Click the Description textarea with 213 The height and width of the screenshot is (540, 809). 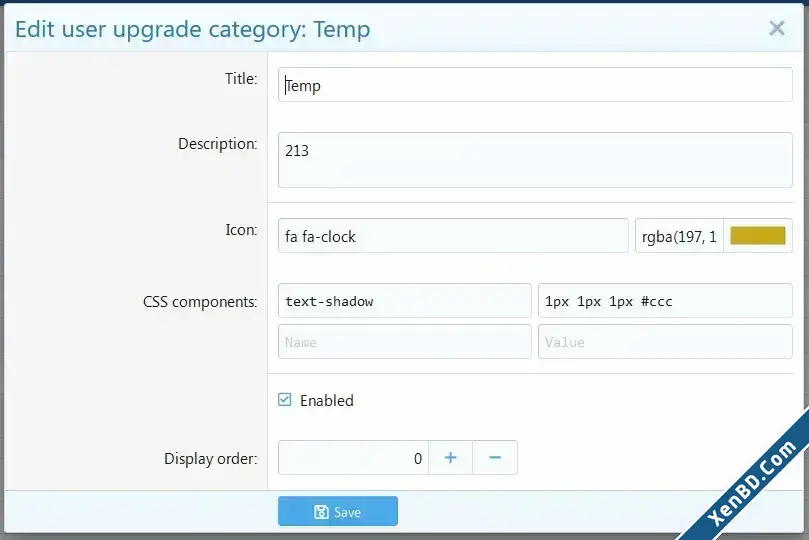point(535,160)
